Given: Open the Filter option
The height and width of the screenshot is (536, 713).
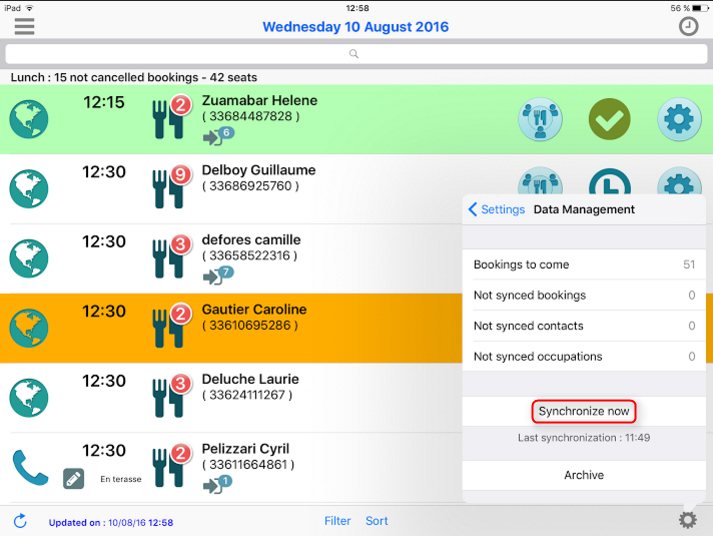Looking at the screenshot, I should pos(338,521).
